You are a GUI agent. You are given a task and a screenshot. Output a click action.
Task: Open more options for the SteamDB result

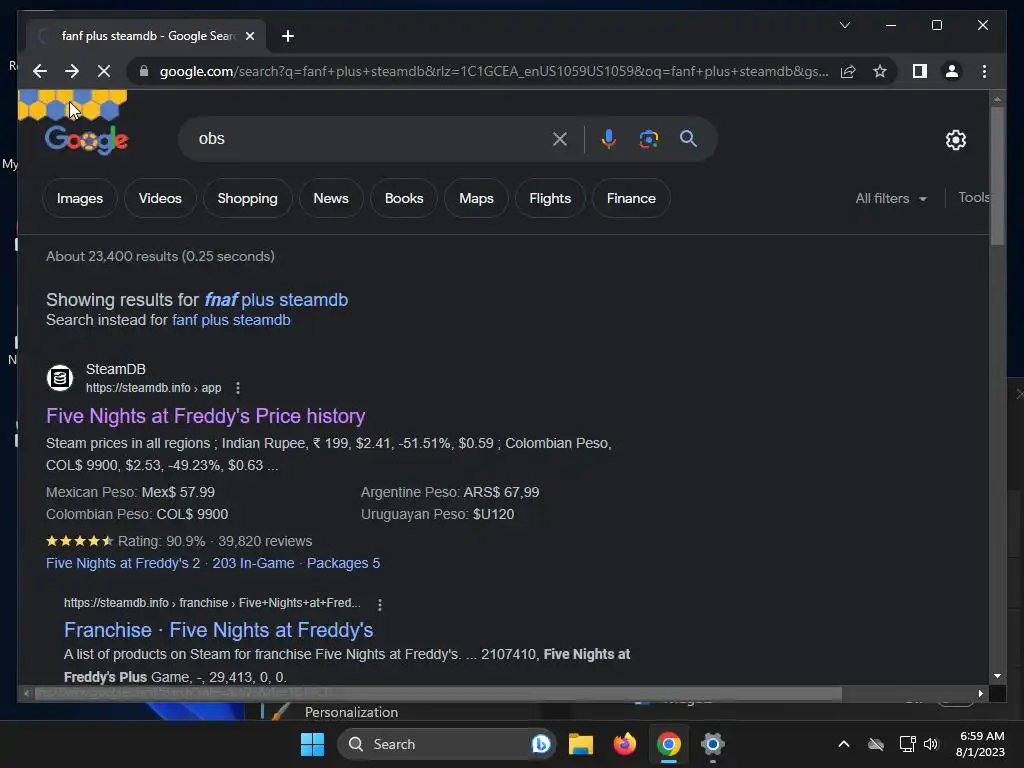(x=238, y=388)
